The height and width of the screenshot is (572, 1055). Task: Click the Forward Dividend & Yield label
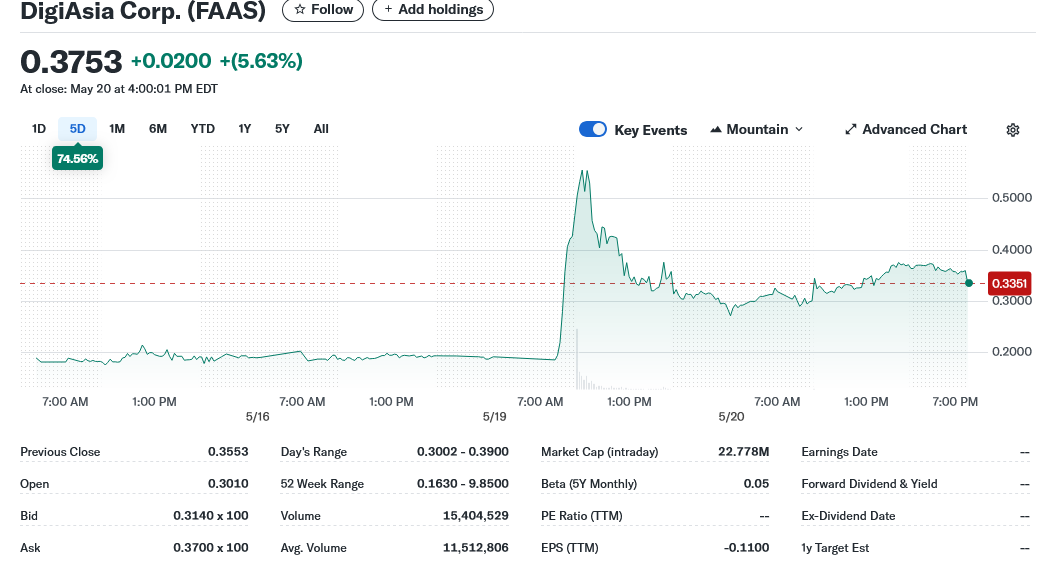(x=869, y=484)
